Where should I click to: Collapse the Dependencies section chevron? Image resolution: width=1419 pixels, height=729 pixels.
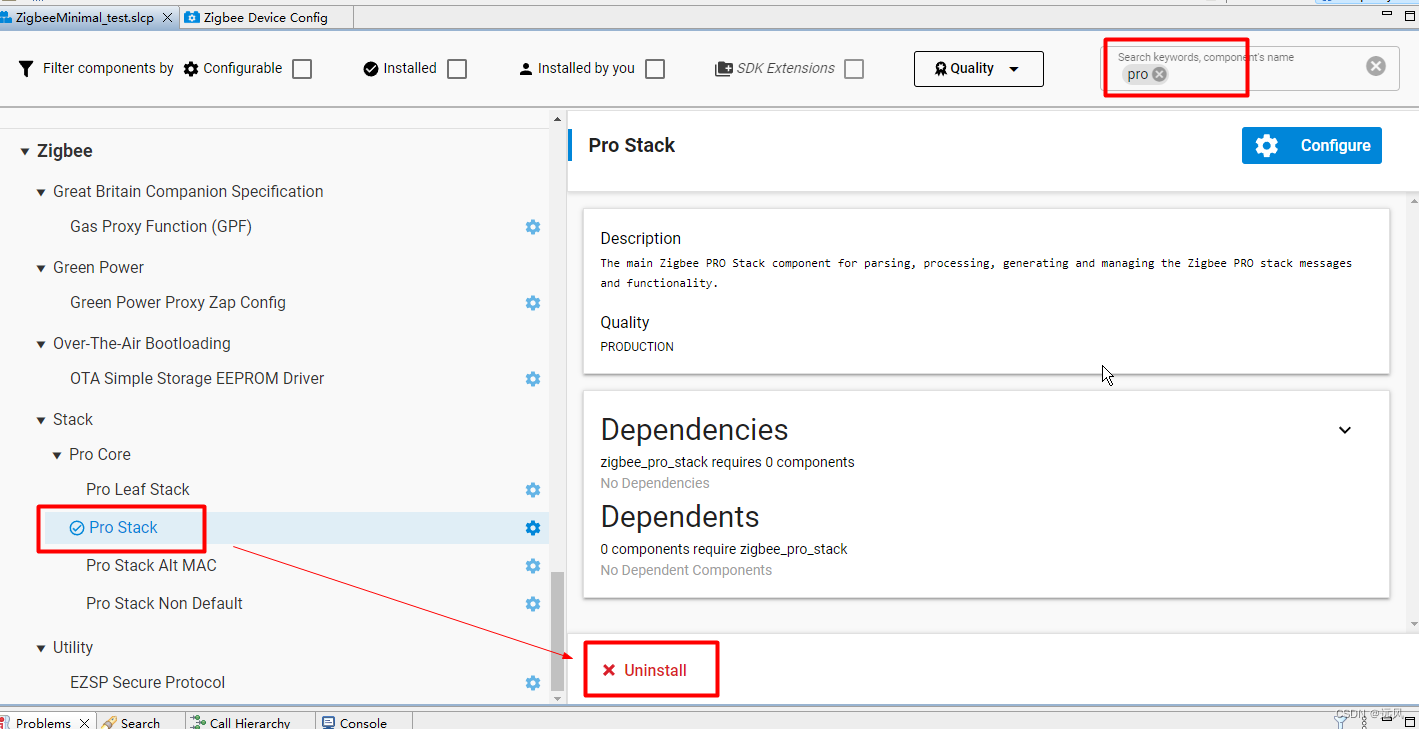[1344, 429]
